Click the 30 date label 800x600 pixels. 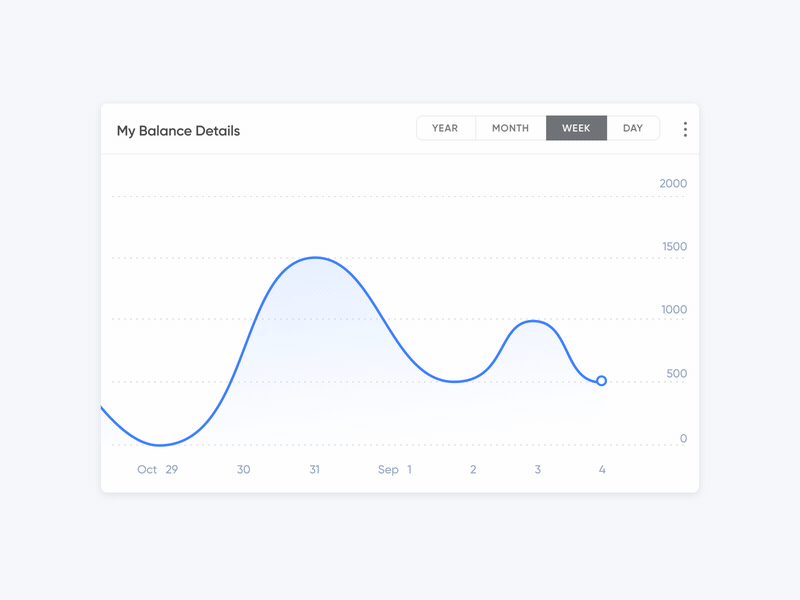244,469
